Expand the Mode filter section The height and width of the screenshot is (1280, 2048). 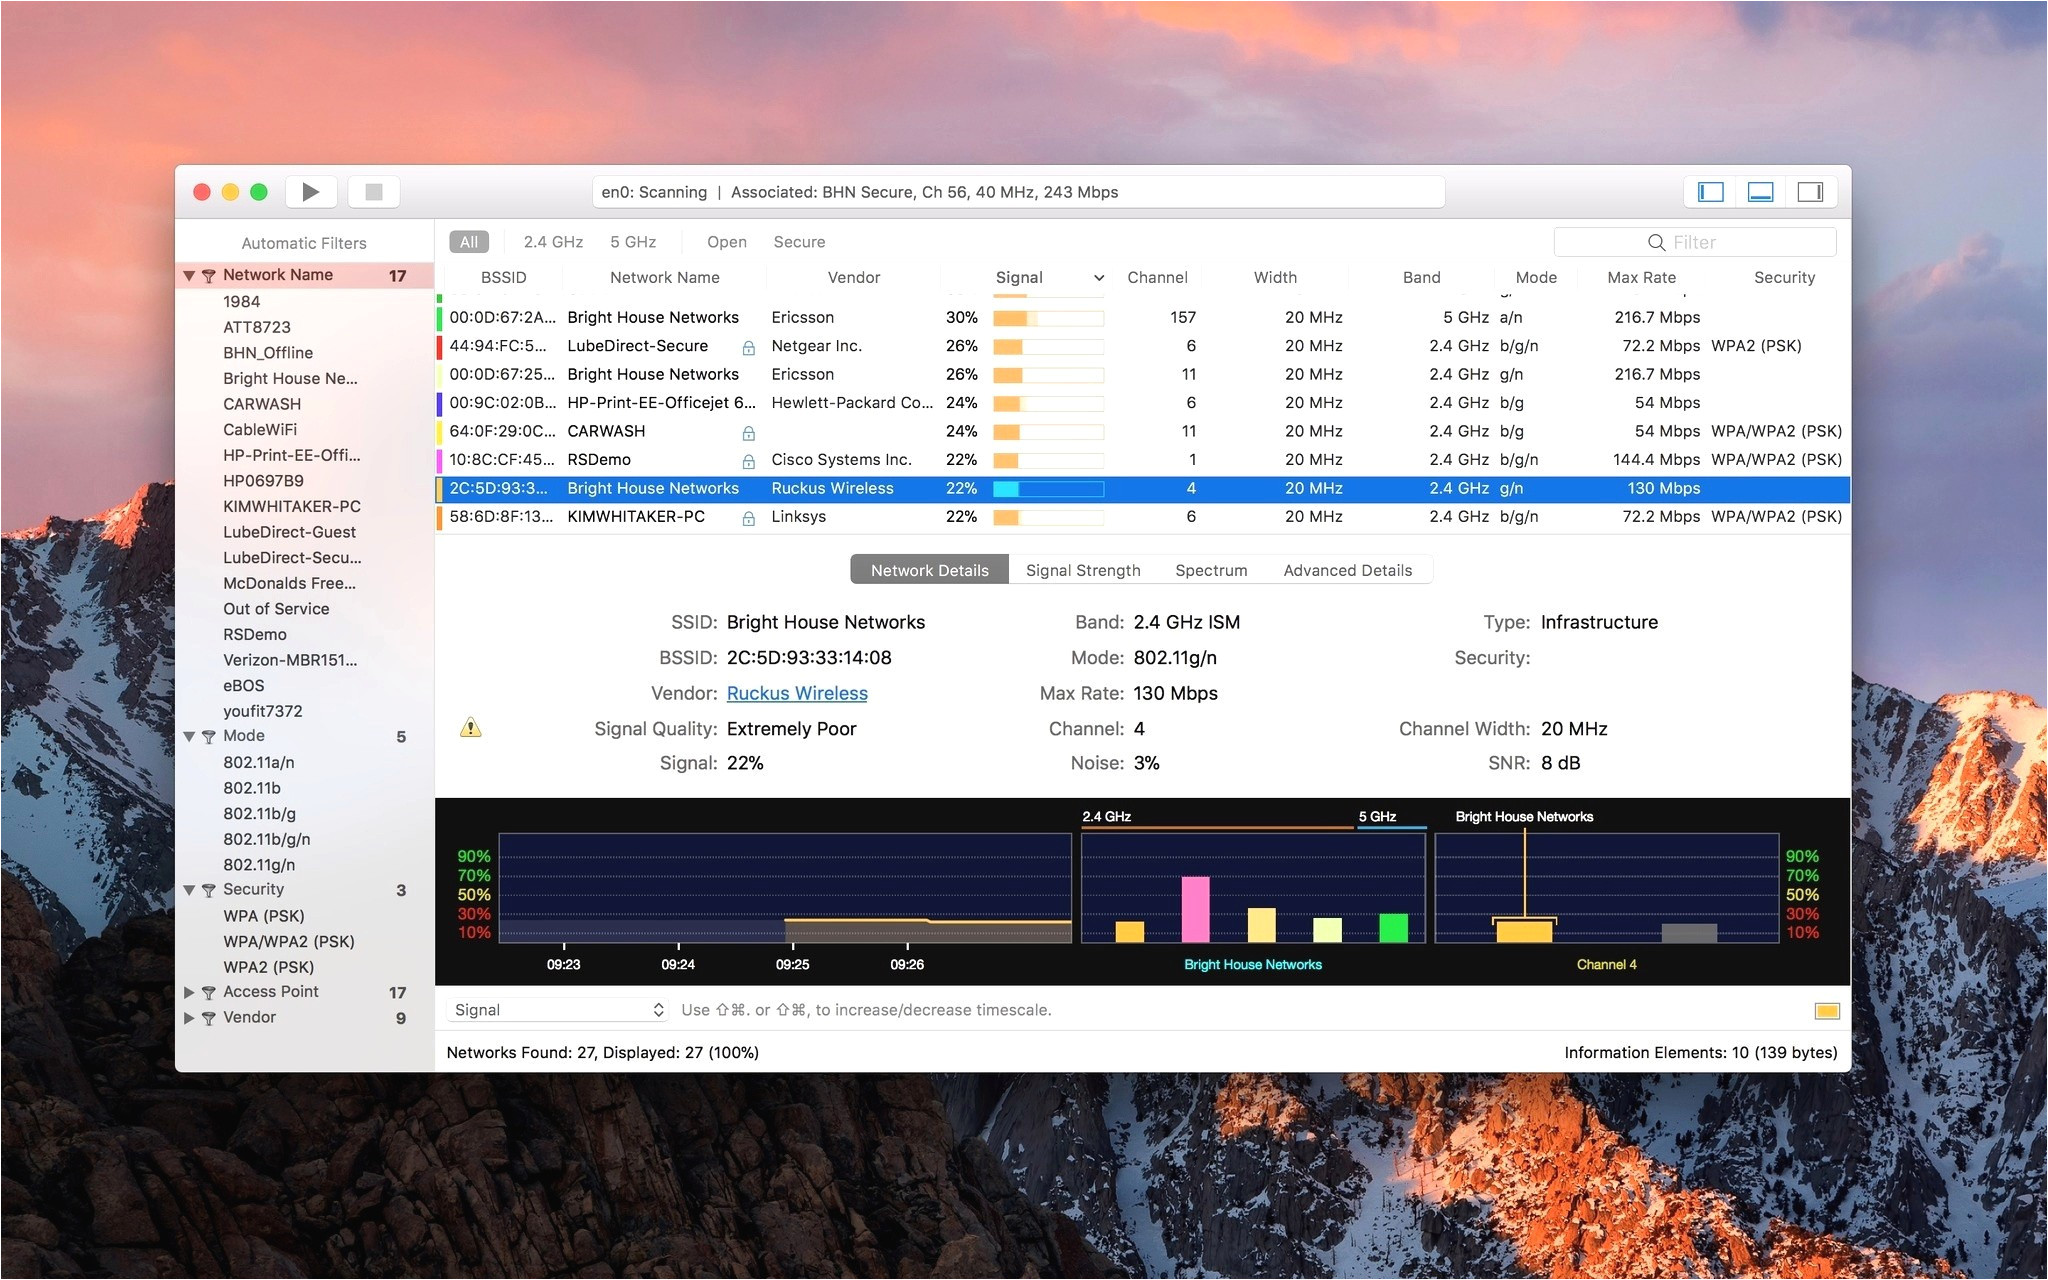tap(189, 734)
